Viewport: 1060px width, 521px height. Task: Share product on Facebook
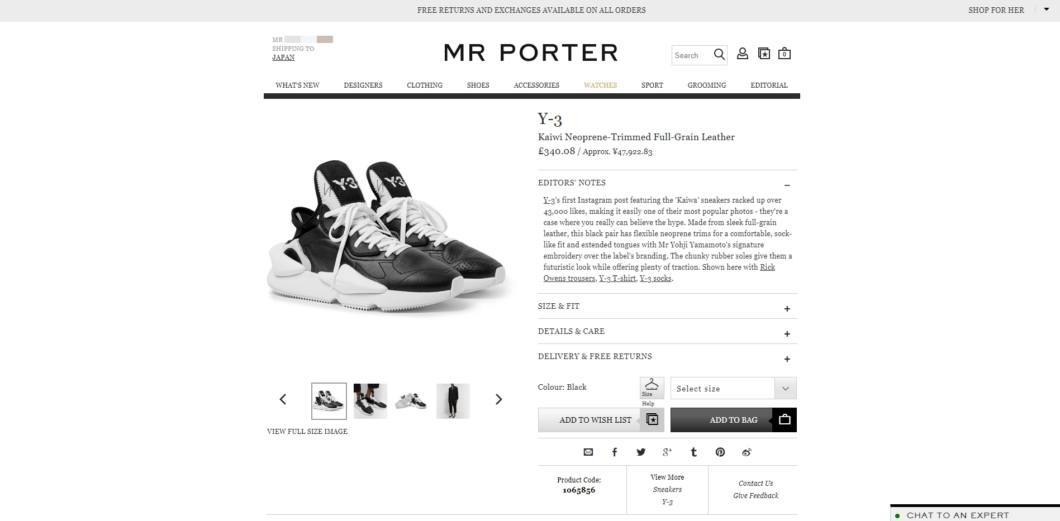tap(615, 452)
